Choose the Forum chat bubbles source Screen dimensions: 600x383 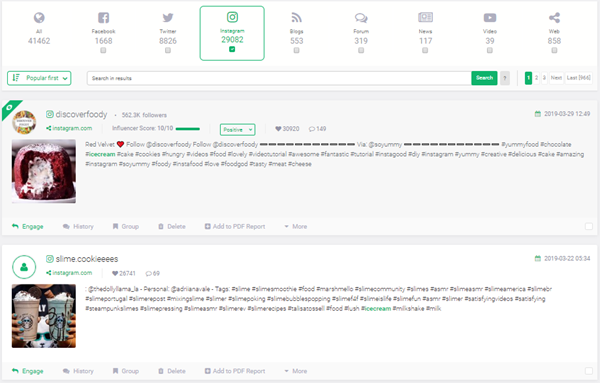coord(361,18)
